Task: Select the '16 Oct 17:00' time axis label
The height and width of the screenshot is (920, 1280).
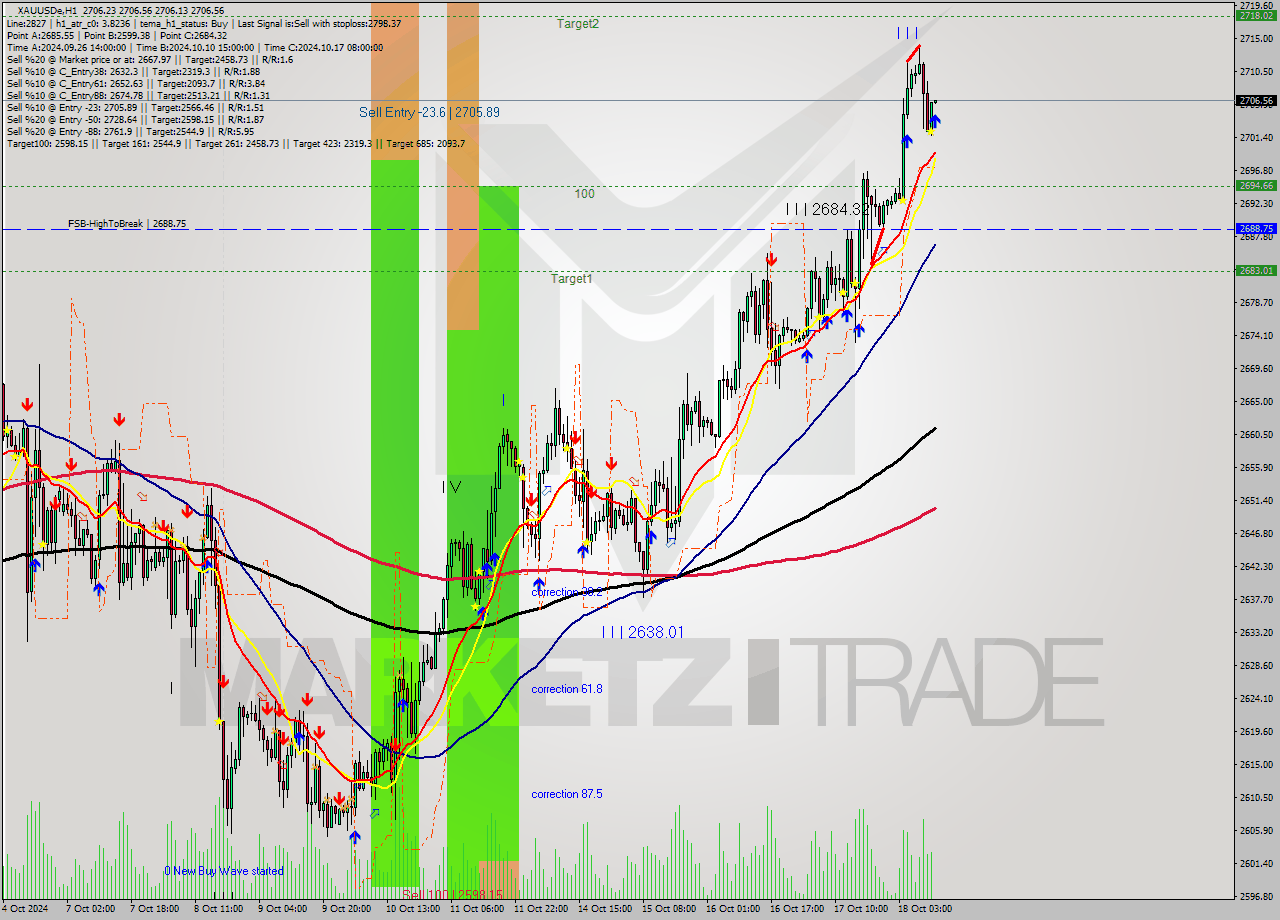Action: [x=797, y=909]
